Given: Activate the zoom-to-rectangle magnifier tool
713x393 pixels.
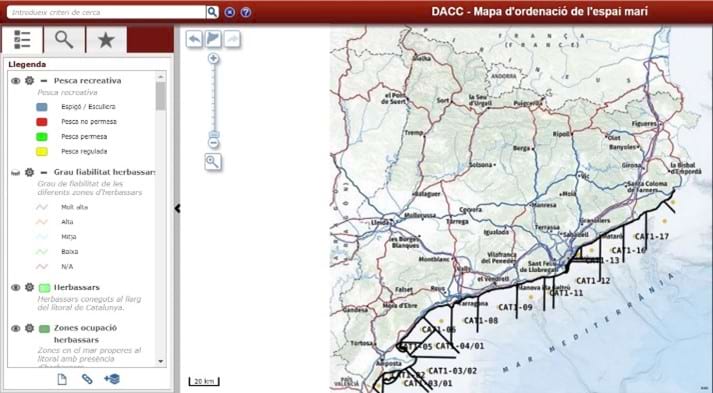Looking at the screenshot, I should 213,161.
